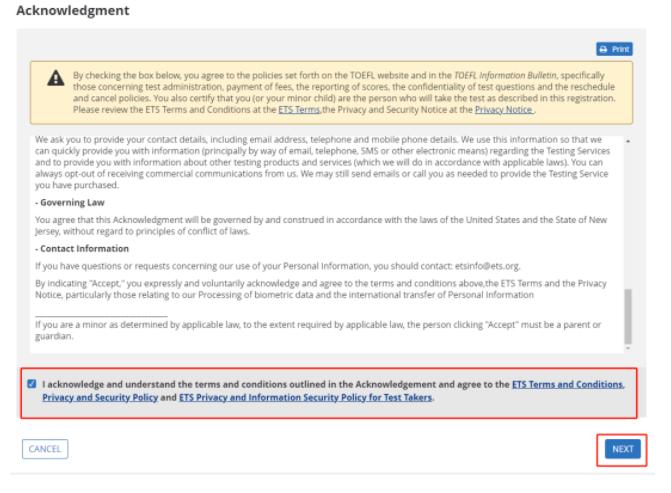Click the warning triangle icon

[56, 78]
